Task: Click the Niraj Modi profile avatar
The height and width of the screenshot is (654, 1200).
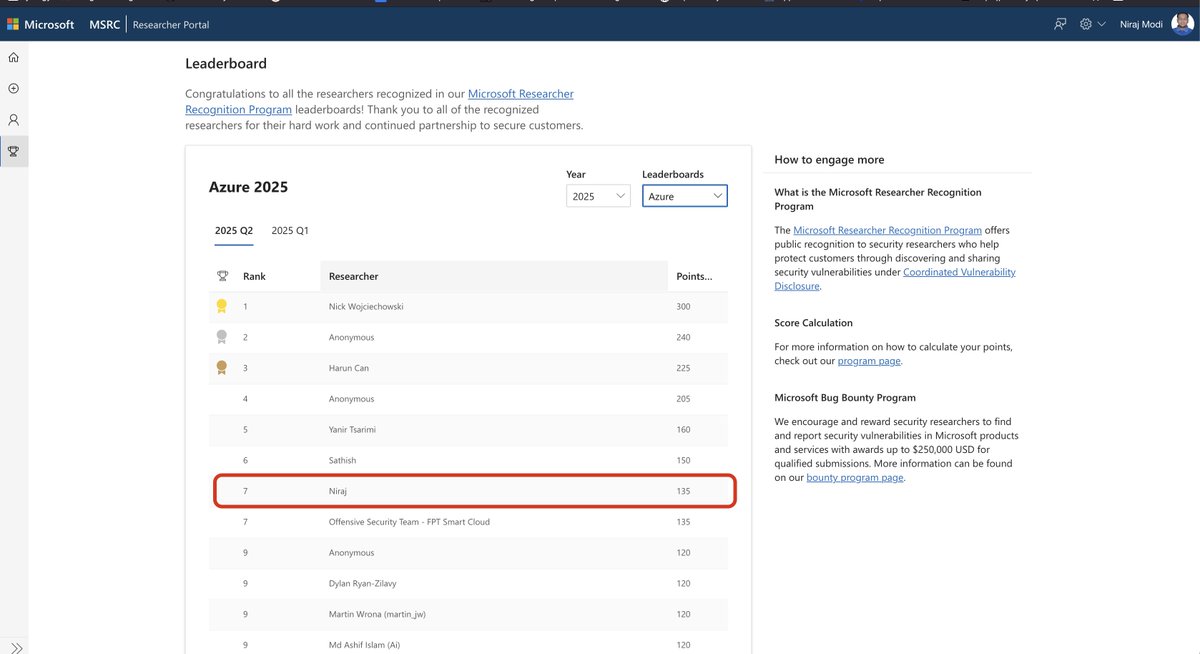Action: (1182, 24)
